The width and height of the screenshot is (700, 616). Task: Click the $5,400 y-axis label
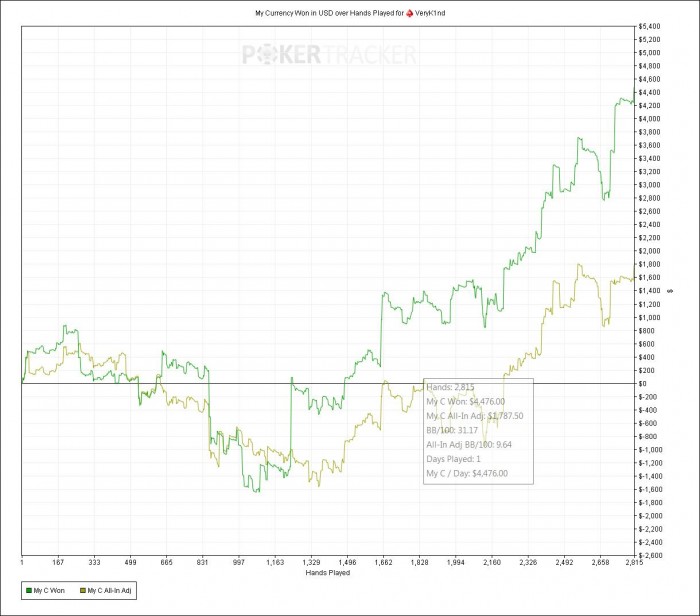click(x=650, y=26)
